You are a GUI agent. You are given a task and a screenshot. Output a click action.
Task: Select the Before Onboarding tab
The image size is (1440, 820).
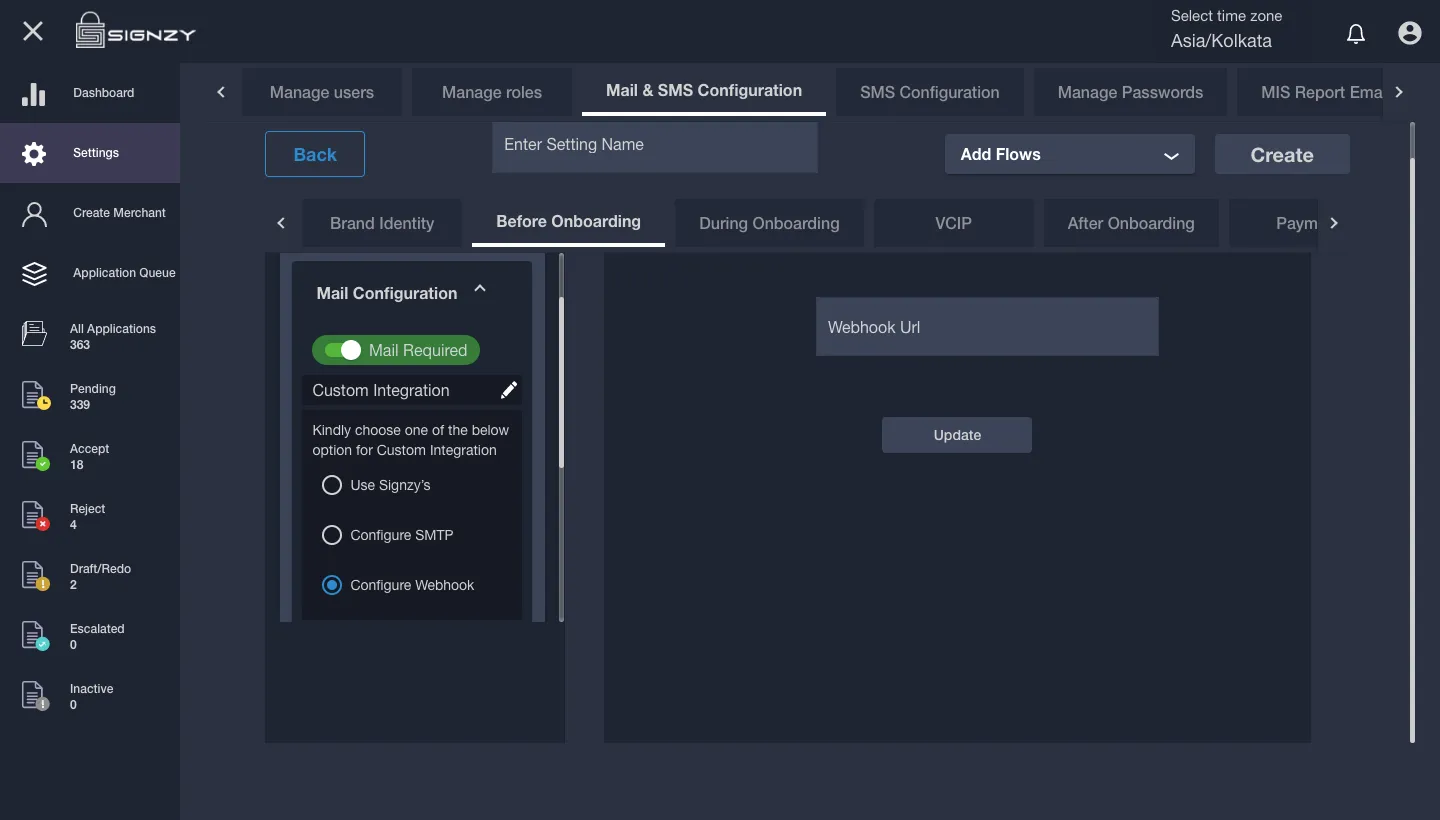click(568, 222)
